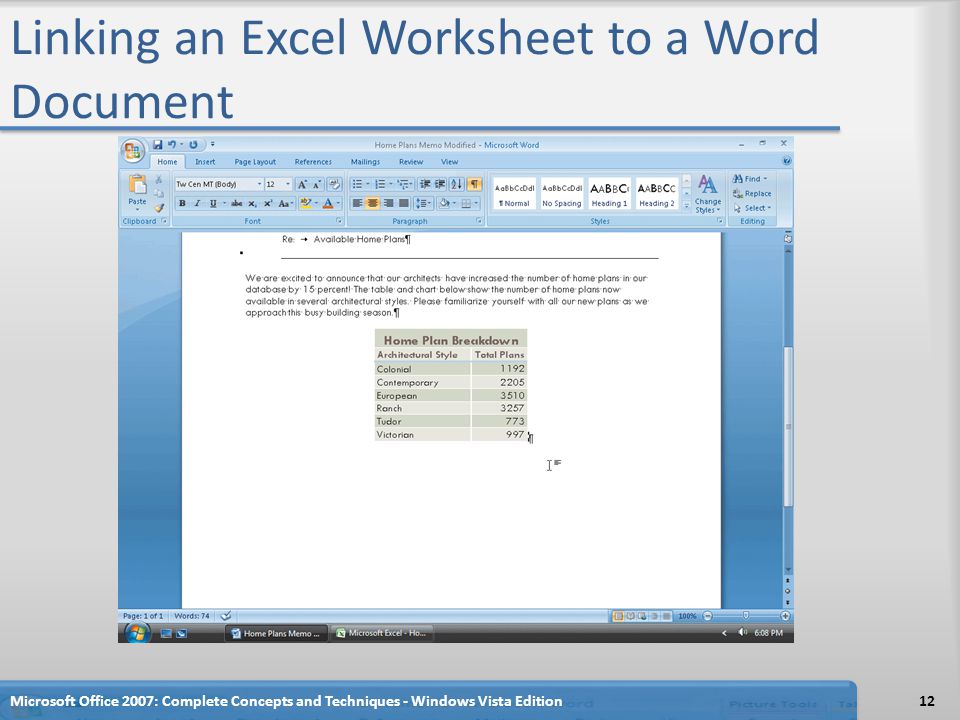Toggle Justify alignment
Screen dimensions: 960x720
point(403,203)
